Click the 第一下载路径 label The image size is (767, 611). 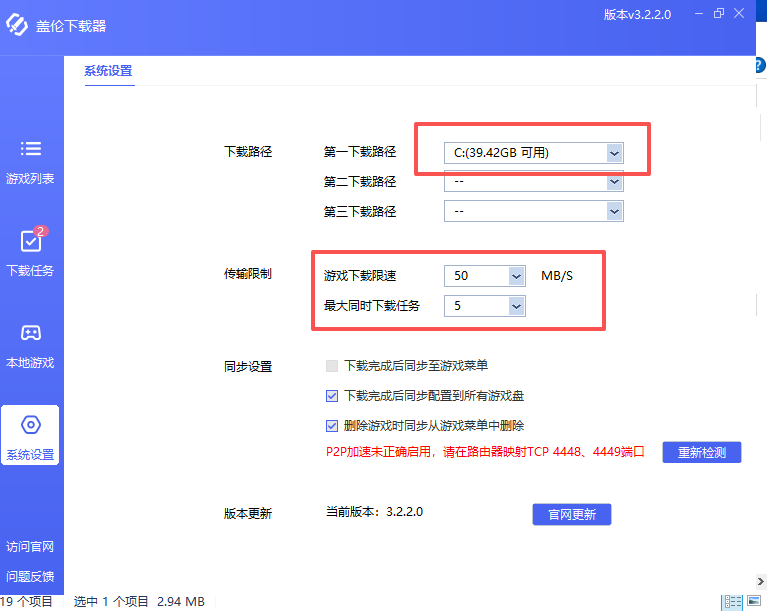[x=360, y=152]
